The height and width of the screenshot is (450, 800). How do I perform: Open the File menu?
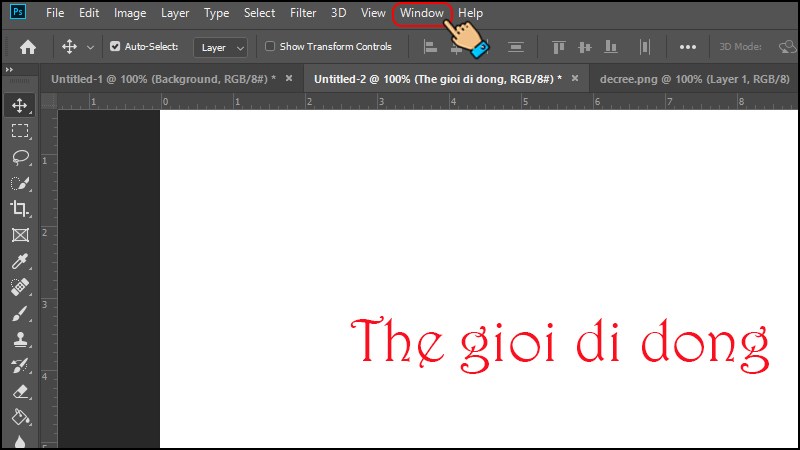[55, 13]
